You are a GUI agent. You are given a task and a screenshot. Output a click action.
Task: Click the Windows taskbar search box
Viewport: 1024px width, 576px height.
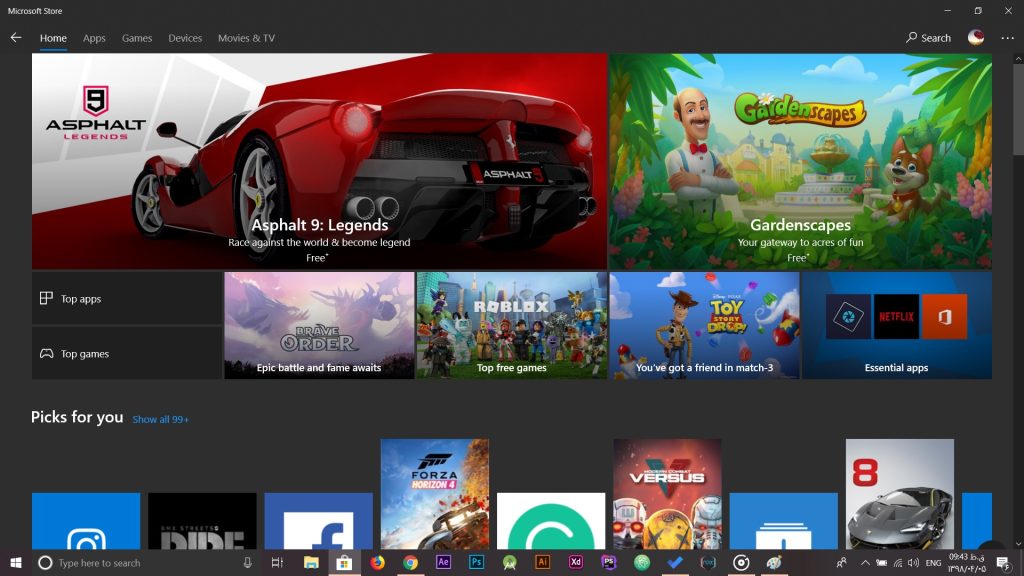click(140, 563)
